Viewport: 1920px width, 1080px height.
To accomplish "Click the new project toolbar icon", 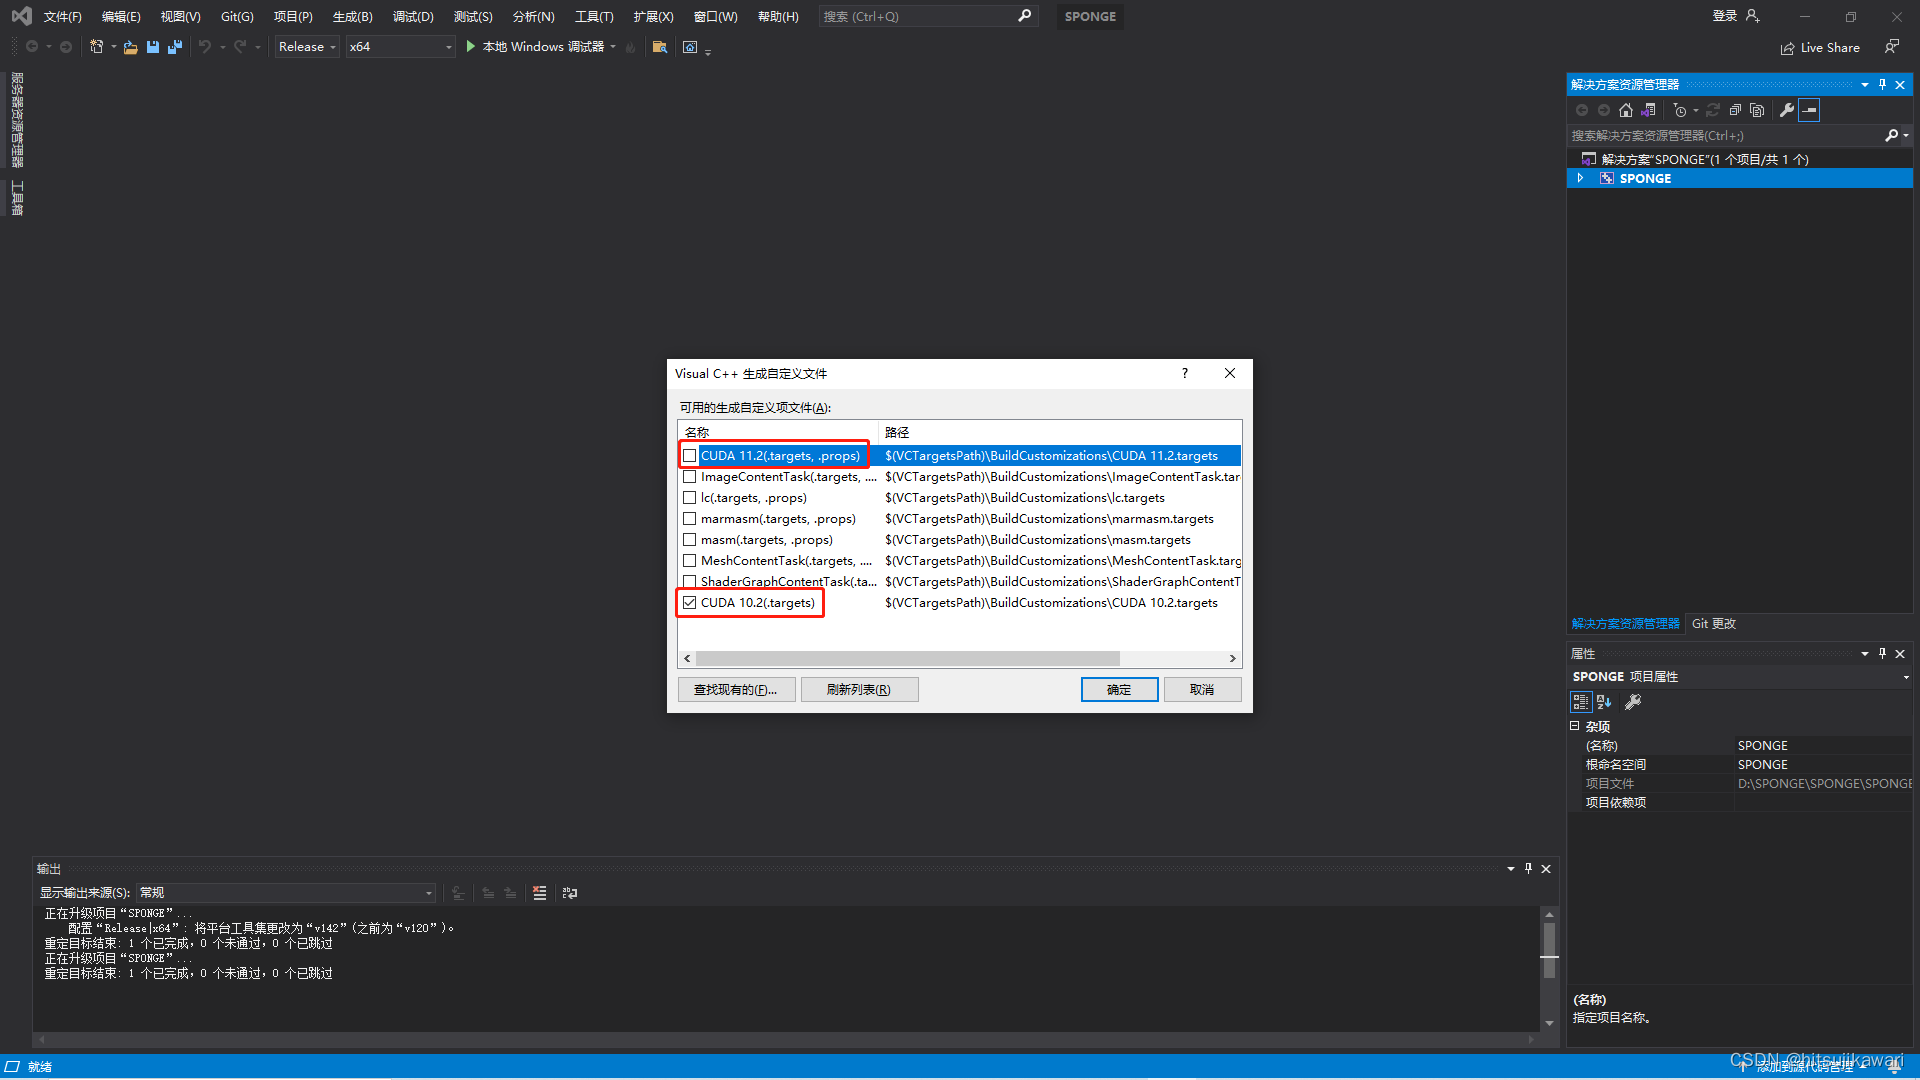I will coord(96,47).
